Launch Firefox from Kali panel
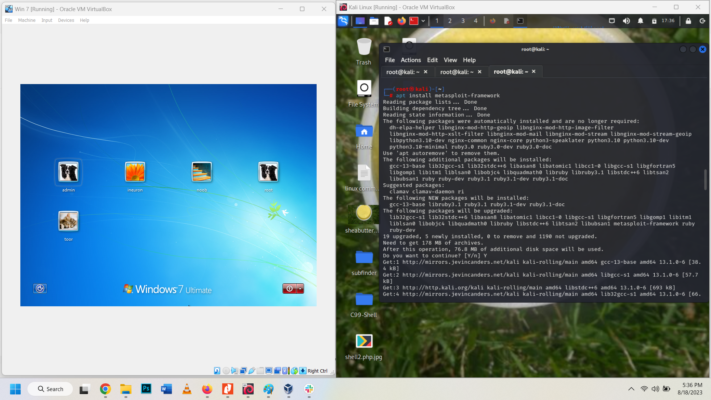The height and width of the screenshot is (400, 711). [x=401, y=21]
